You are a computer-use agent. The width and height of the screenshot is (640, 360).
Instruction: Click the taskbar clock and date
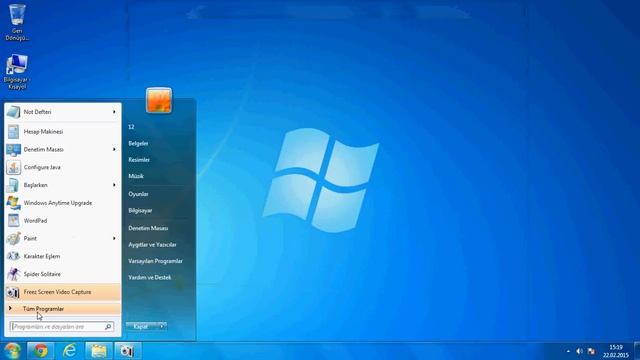point(616,351)
